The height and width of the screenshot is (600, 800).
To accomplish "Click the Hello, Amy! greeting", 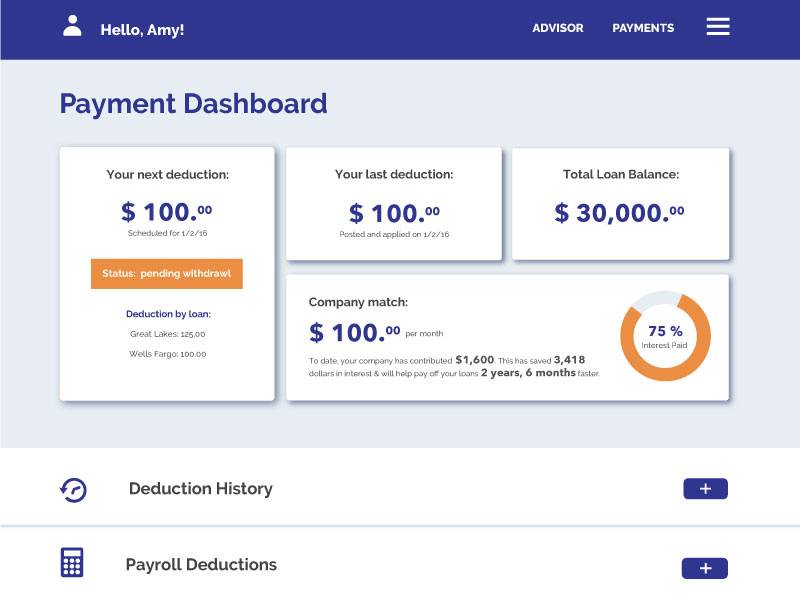I will [142, 30].
